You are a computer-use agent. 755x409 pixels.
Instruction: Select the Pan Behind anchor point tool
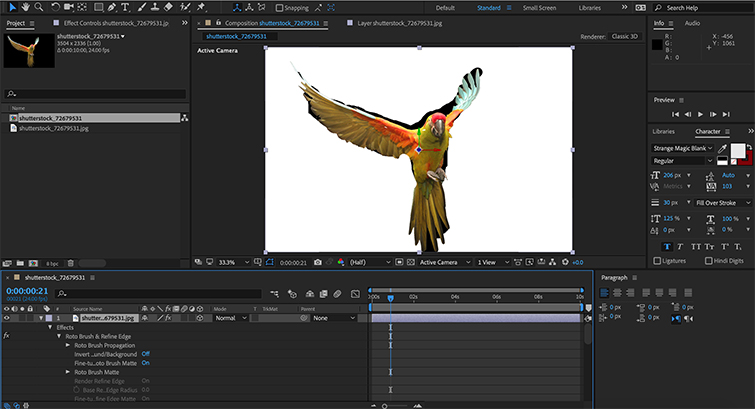click(x=82, y=7)
